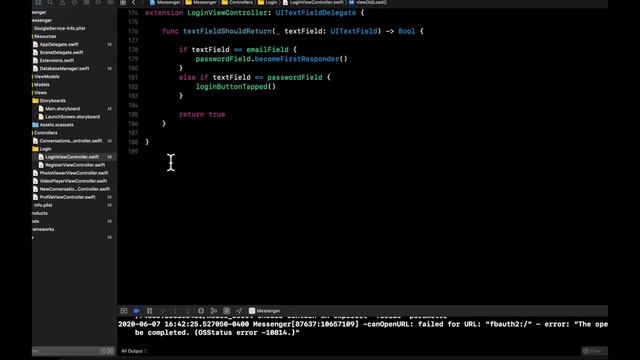Viewport: 640px width, 360px height.
Task: Click the Storyboards folder icon
Action: pyautogui.click(x=36, y=101)
